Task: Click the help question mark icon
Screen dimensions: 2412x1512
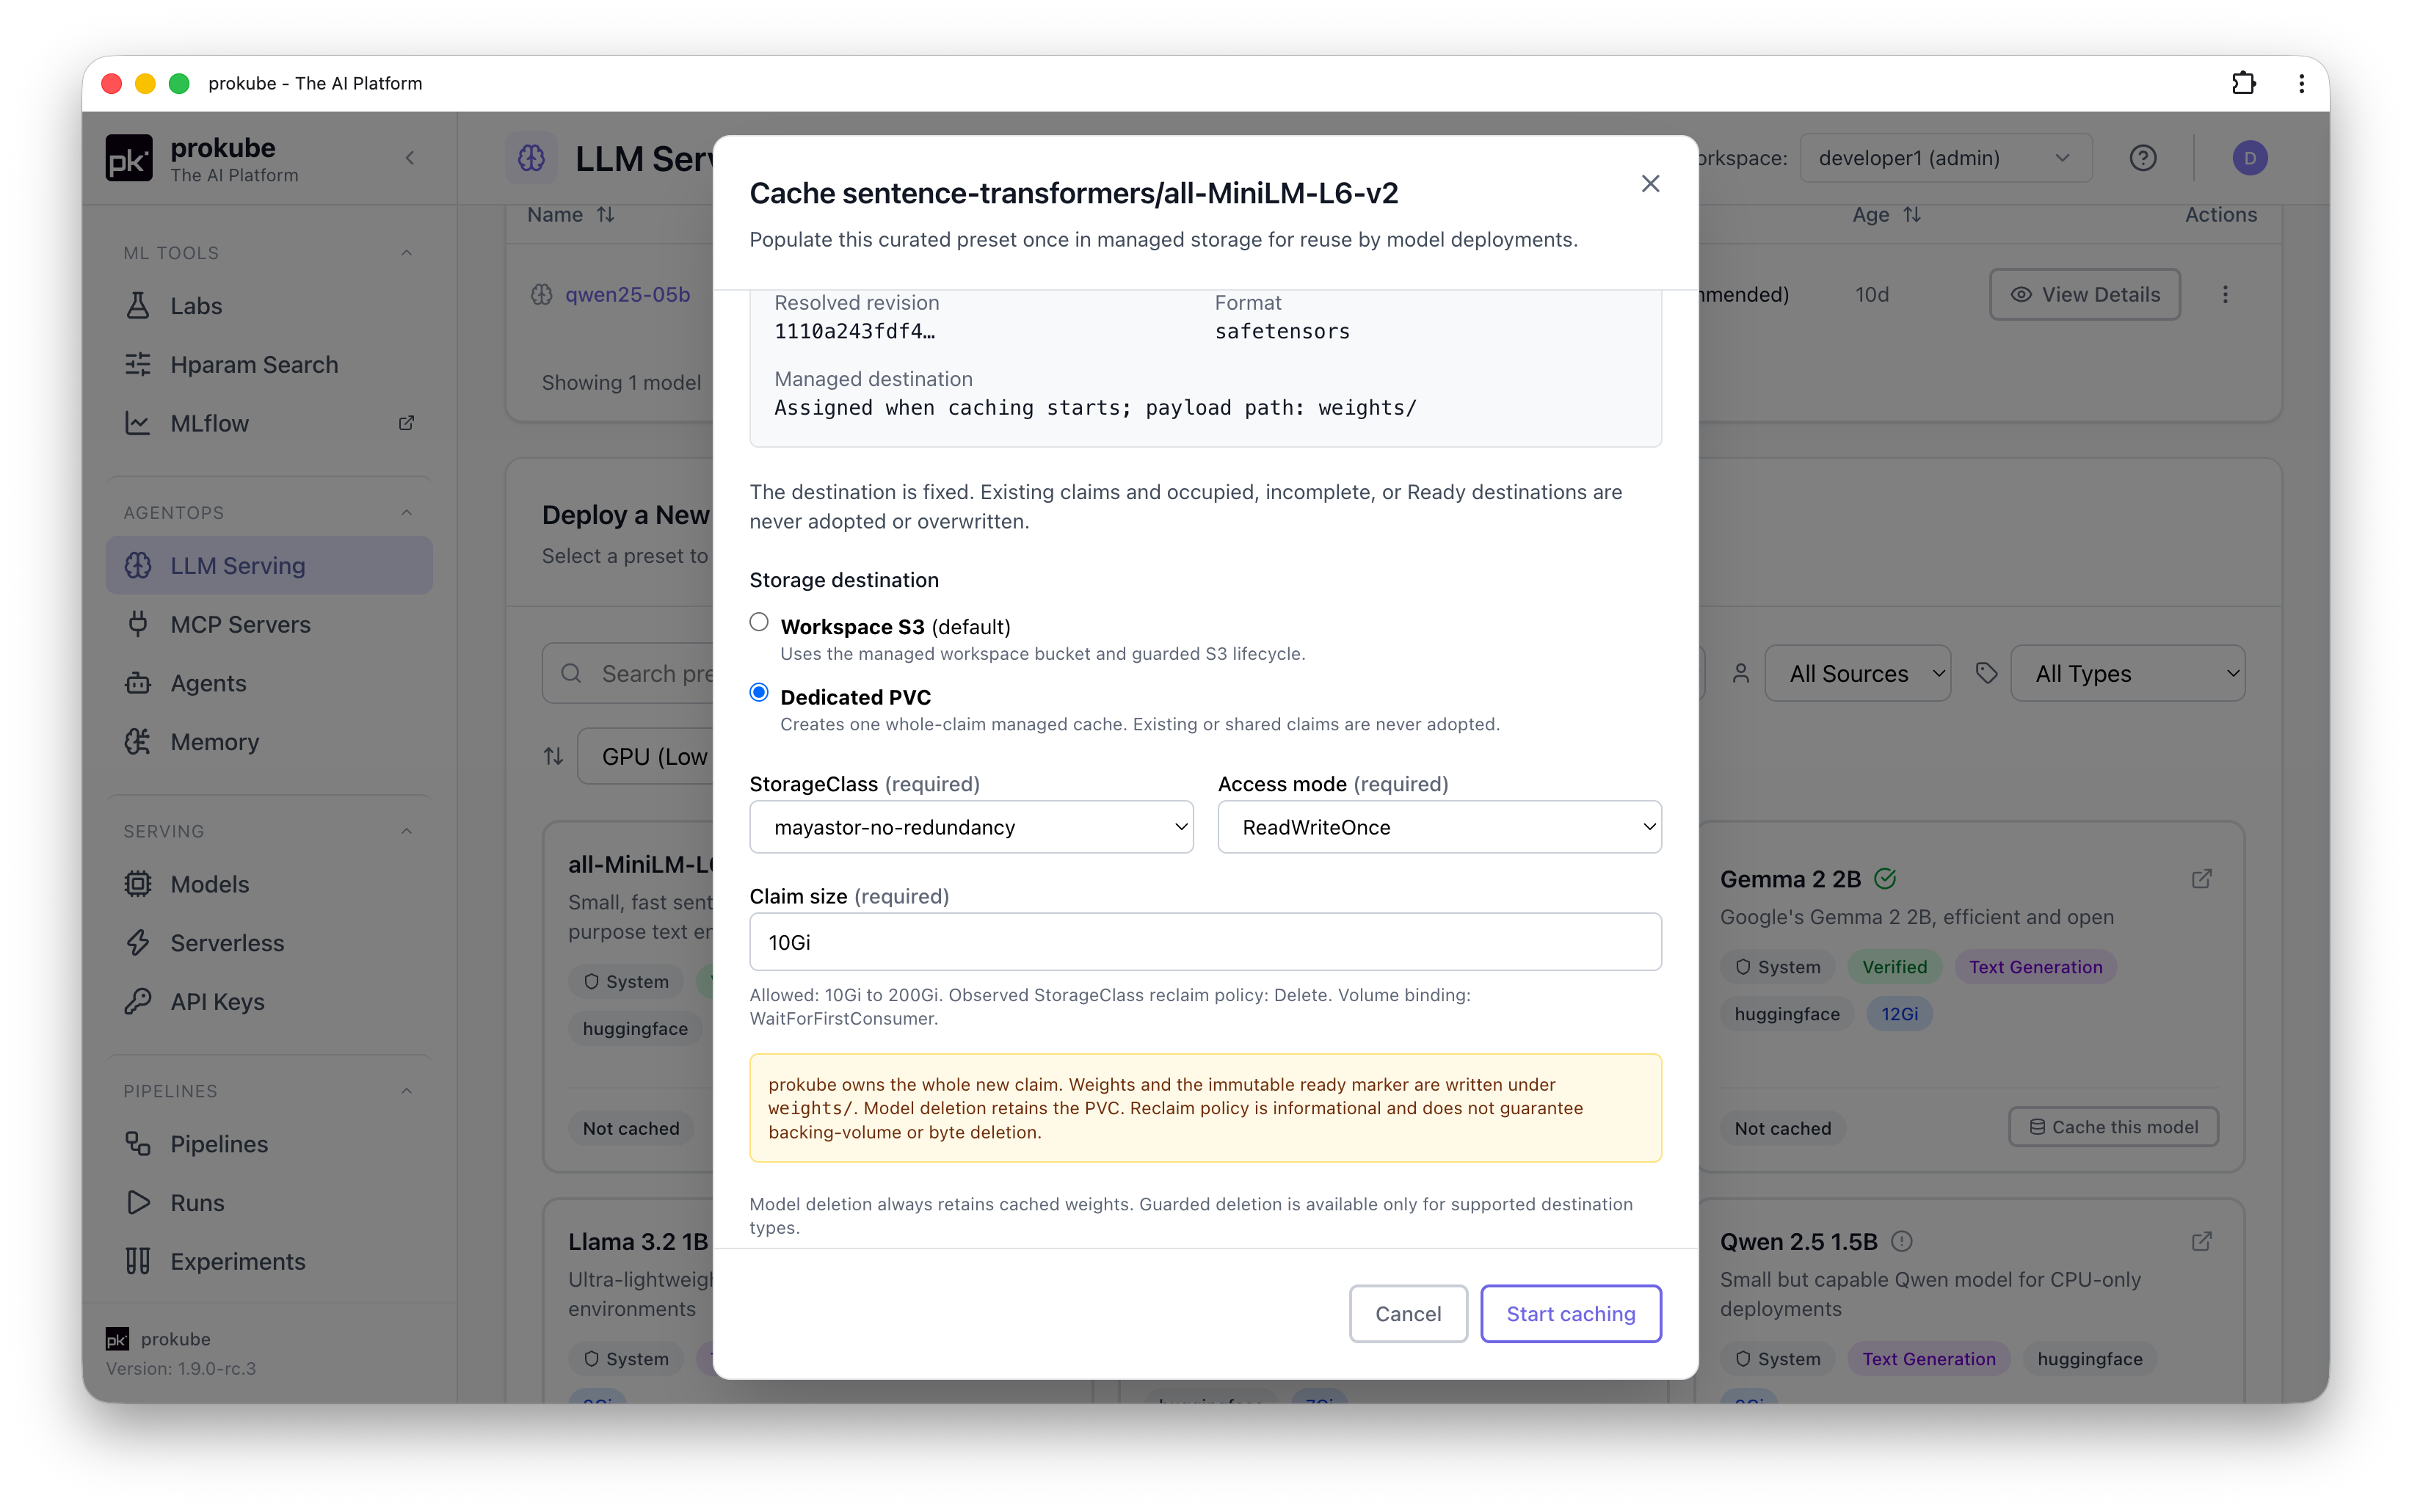Action: [x=2142, y=158]
